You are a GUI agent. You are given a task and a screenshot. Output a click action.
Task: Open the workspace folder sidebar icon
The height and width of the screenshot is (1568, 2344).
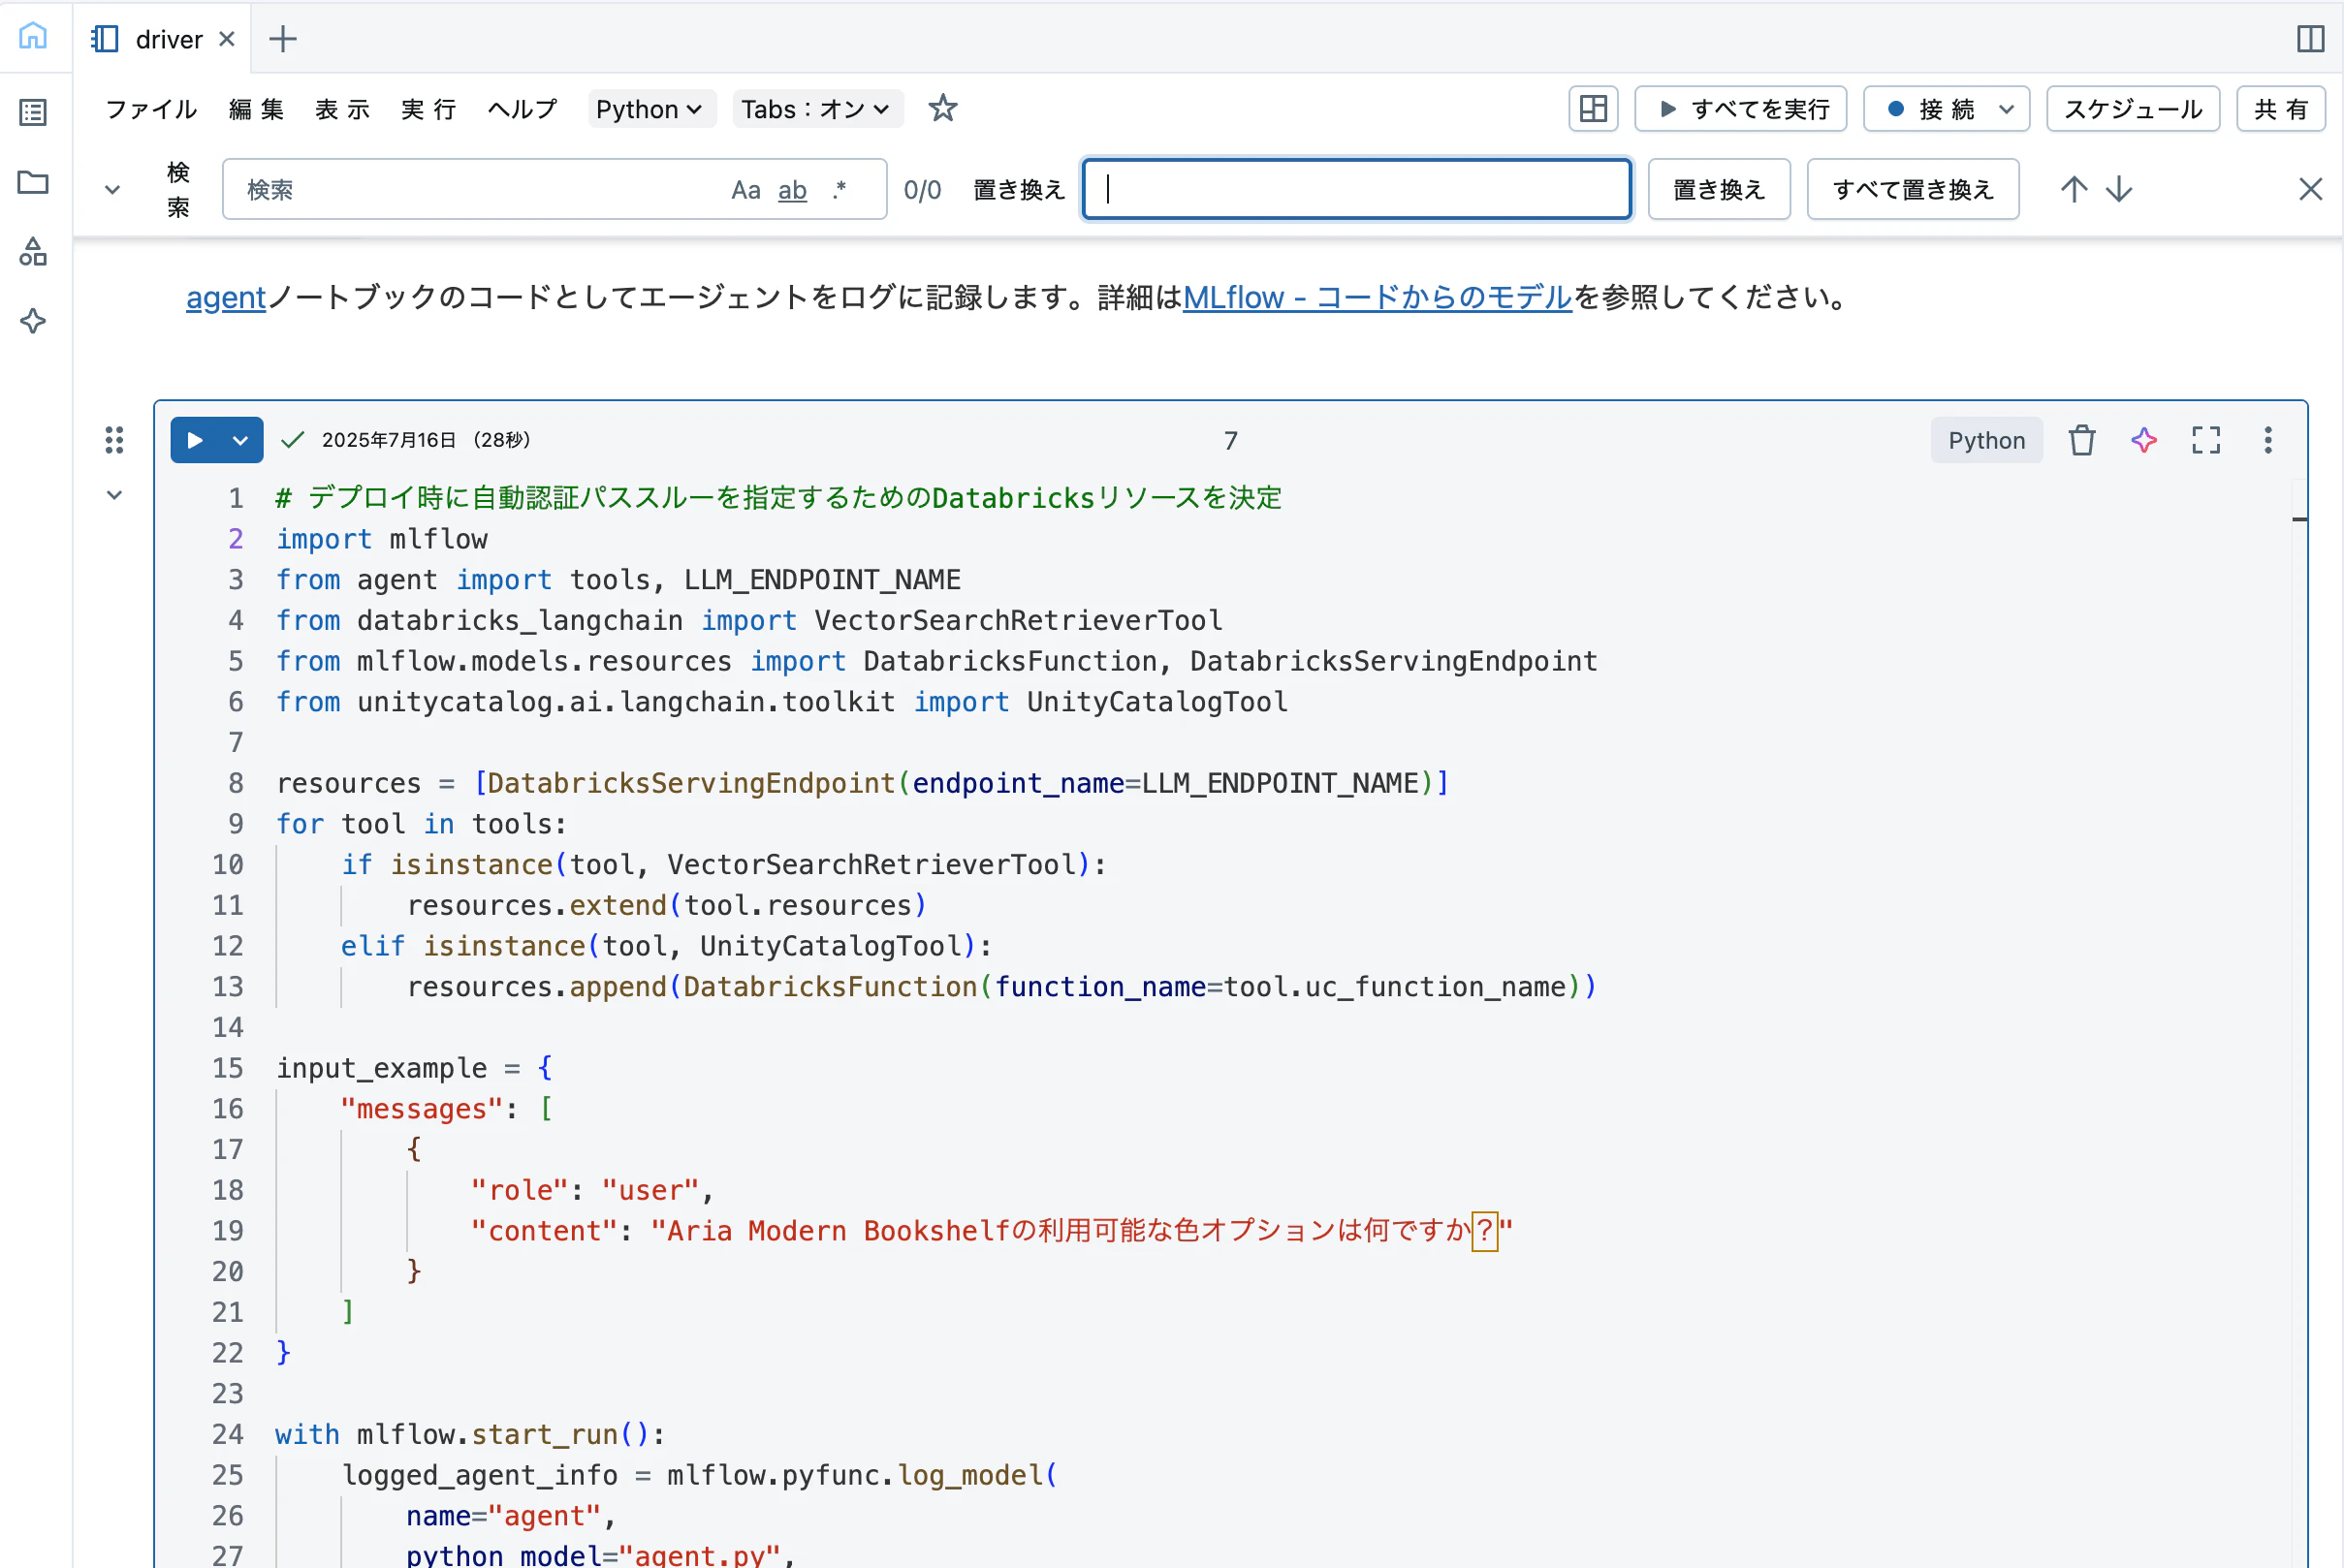pyautogui.click(x=33, y=182)
